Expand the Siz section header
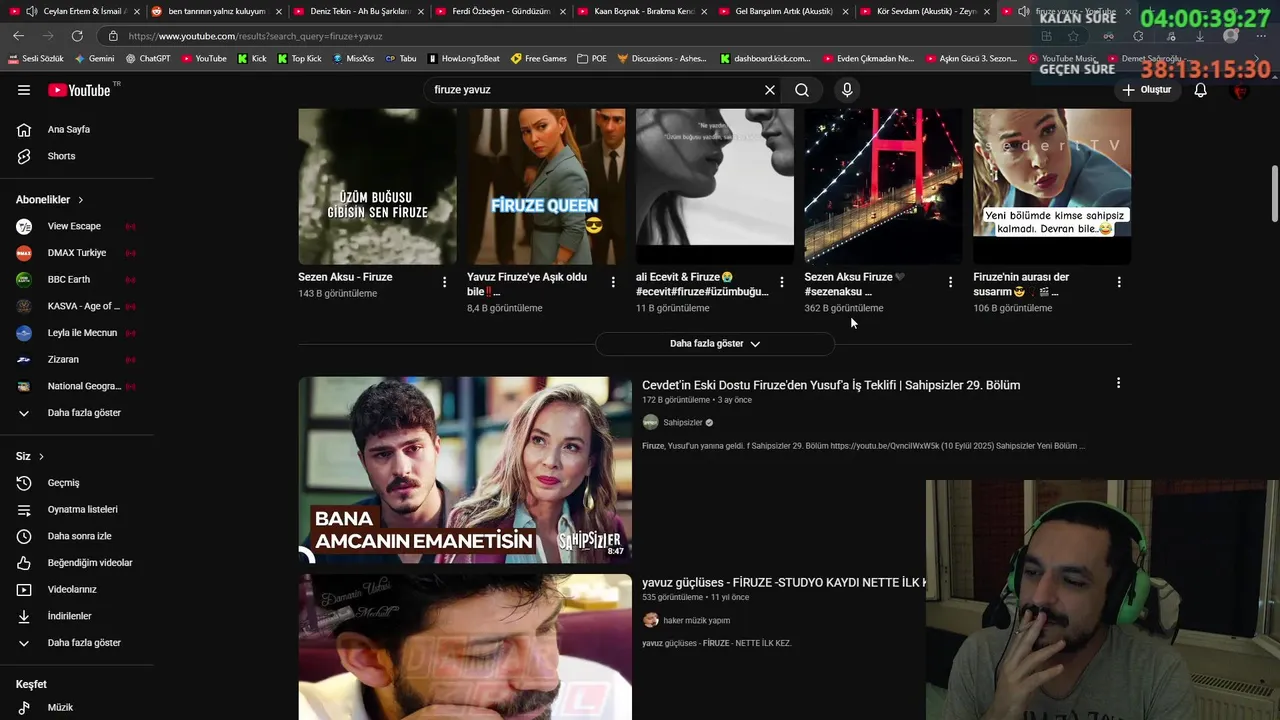The height and width of the screenshot is (720, 1280). [30, 456]
